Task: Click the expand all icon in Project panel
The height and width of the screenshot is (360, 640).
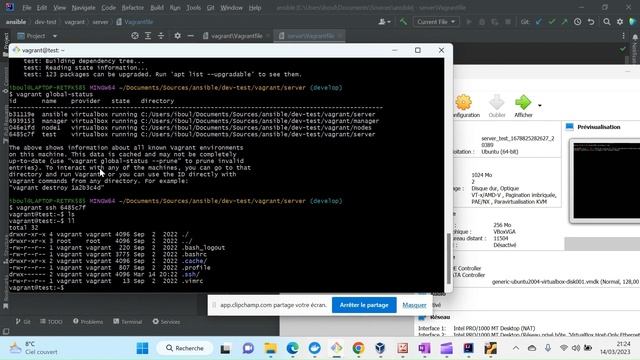Action: [x=148, y=36]
